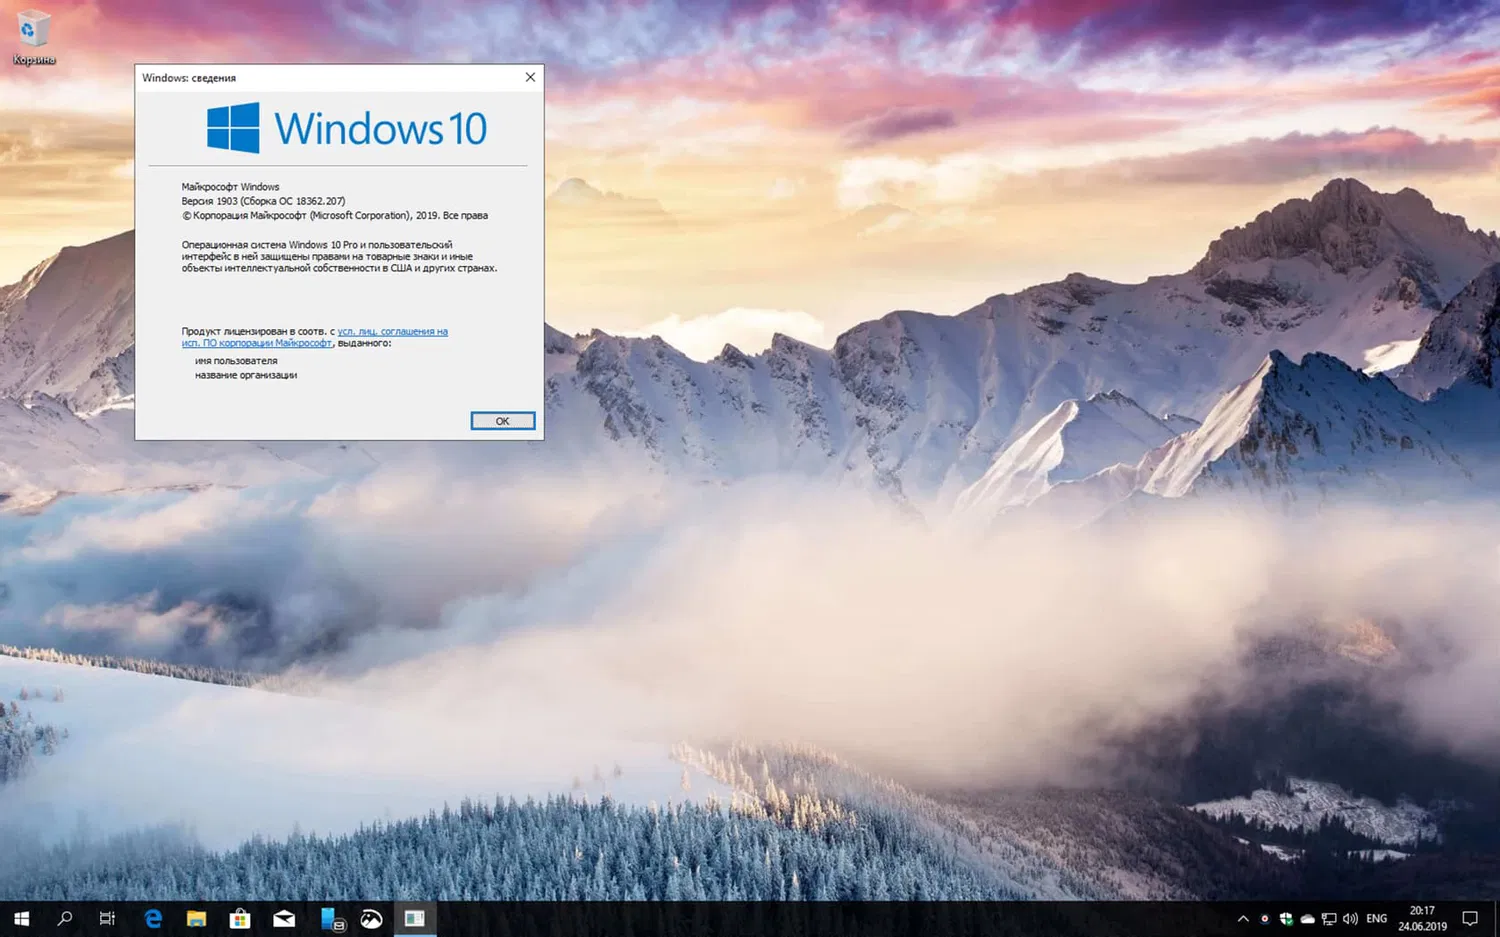Open network status from the tray icon
The width and height of the screenshot is (1500, 937).
(1328, 918)
